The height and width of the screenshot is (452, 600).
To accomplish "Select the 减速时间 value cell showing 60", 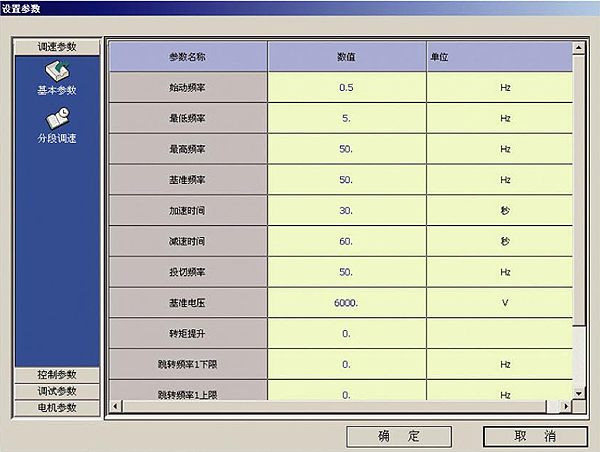I will 346,242.
